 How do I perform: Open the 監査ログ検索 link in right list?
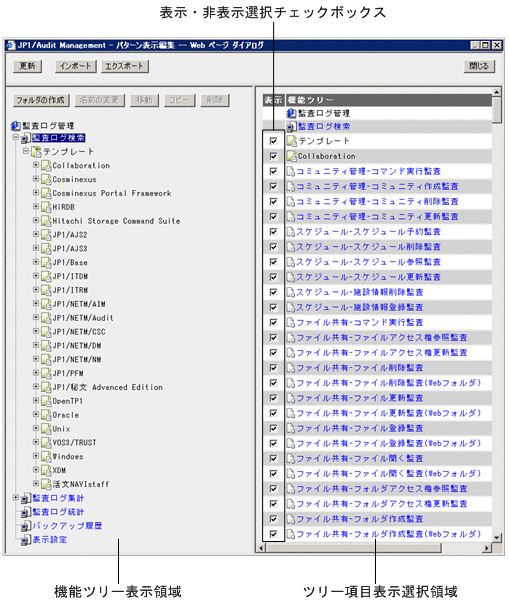(324, 126)
